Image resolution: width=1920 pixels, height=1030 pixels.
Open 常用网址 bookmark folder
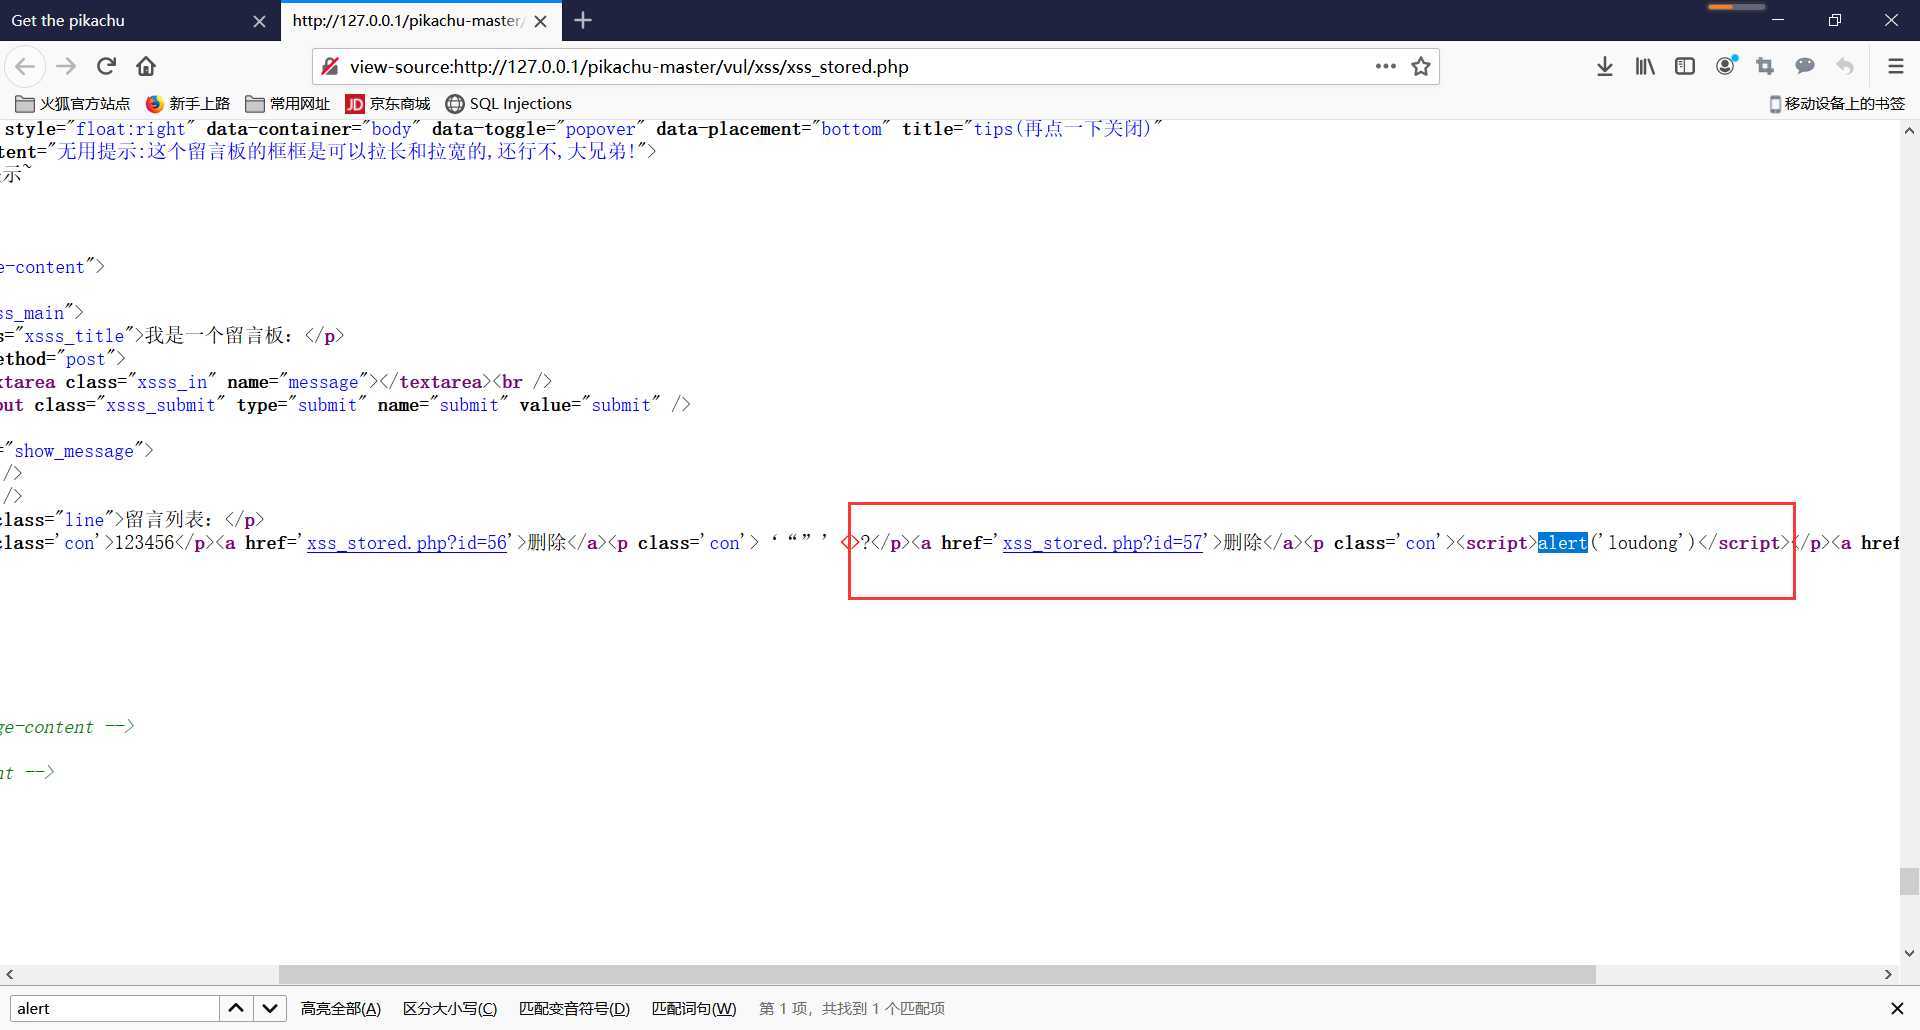coord(288,104)
